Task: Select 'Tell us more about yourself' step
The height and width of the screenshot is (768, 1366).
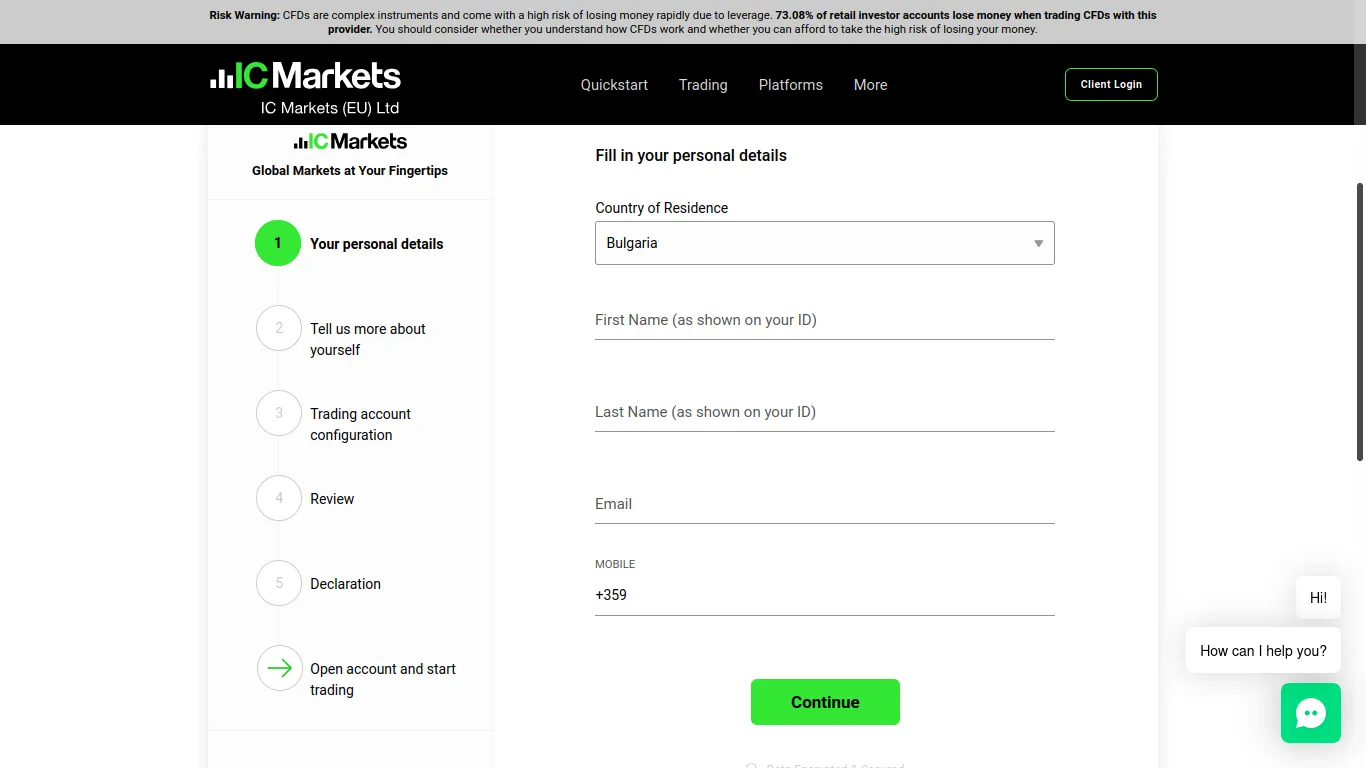Action: tap(368, 339)
